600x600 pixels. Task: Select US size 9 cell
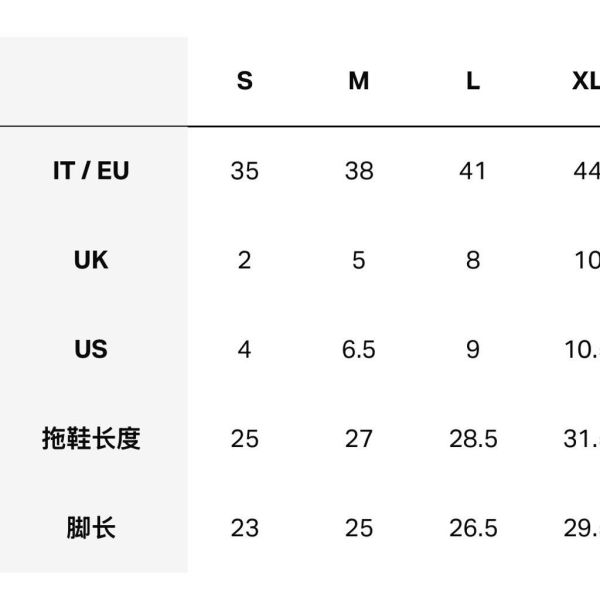click(473, 350)
